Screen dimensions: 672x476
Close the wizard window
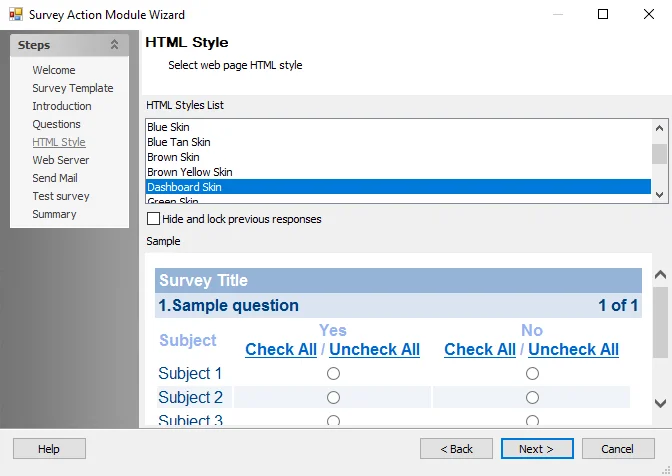(649, 14)
